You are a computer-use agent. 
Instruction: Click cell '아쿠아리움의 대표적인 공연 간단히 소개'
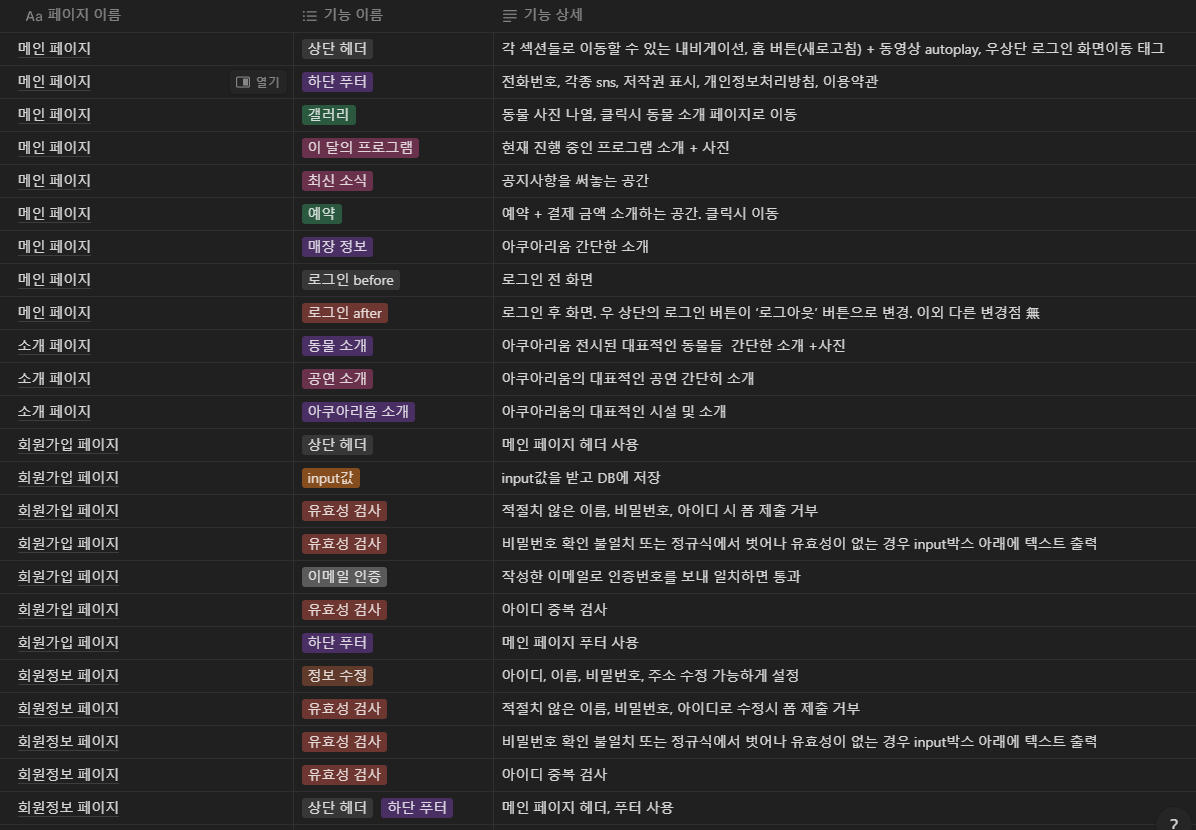(x=628, y=378)
